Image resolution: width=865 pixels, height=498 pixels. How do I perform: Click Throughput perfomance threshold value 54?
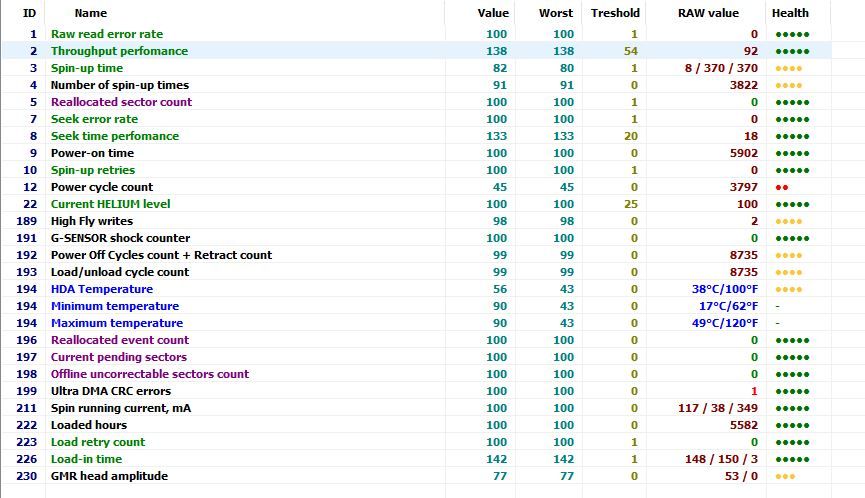(x=631, y=51)
